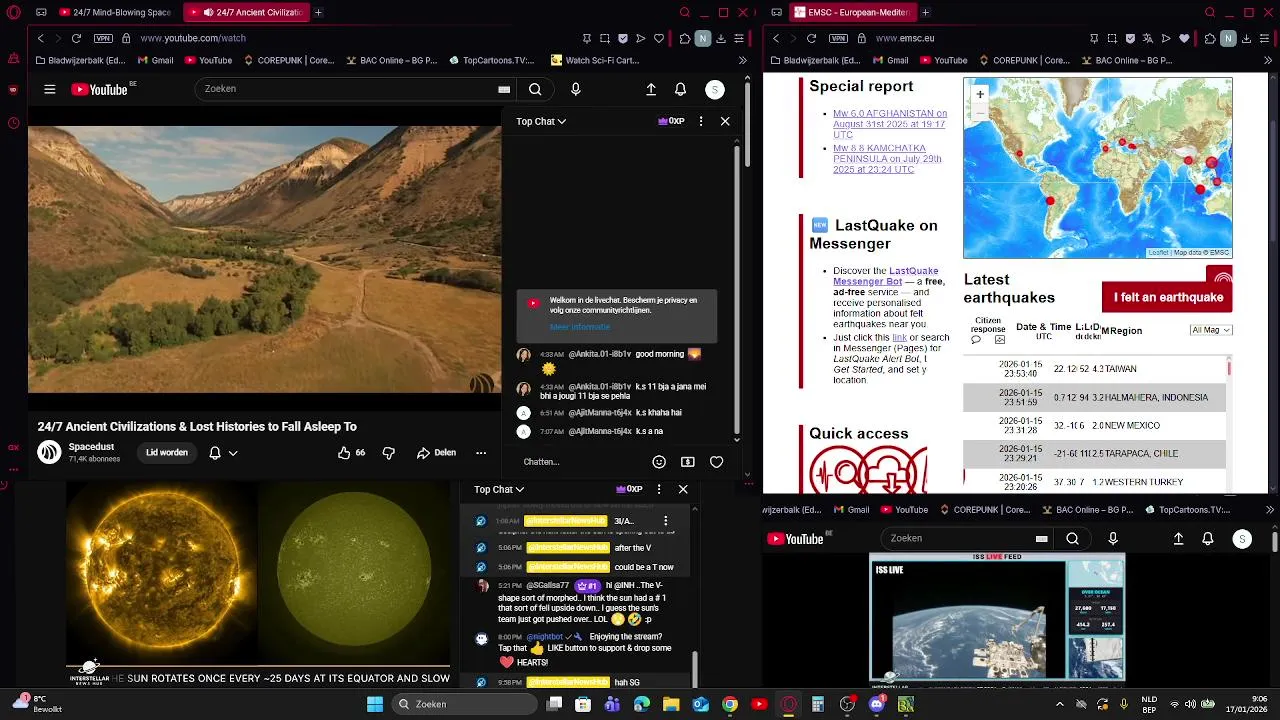Open Super Chat purchase icon next to emoji

(x=688, y=462)
